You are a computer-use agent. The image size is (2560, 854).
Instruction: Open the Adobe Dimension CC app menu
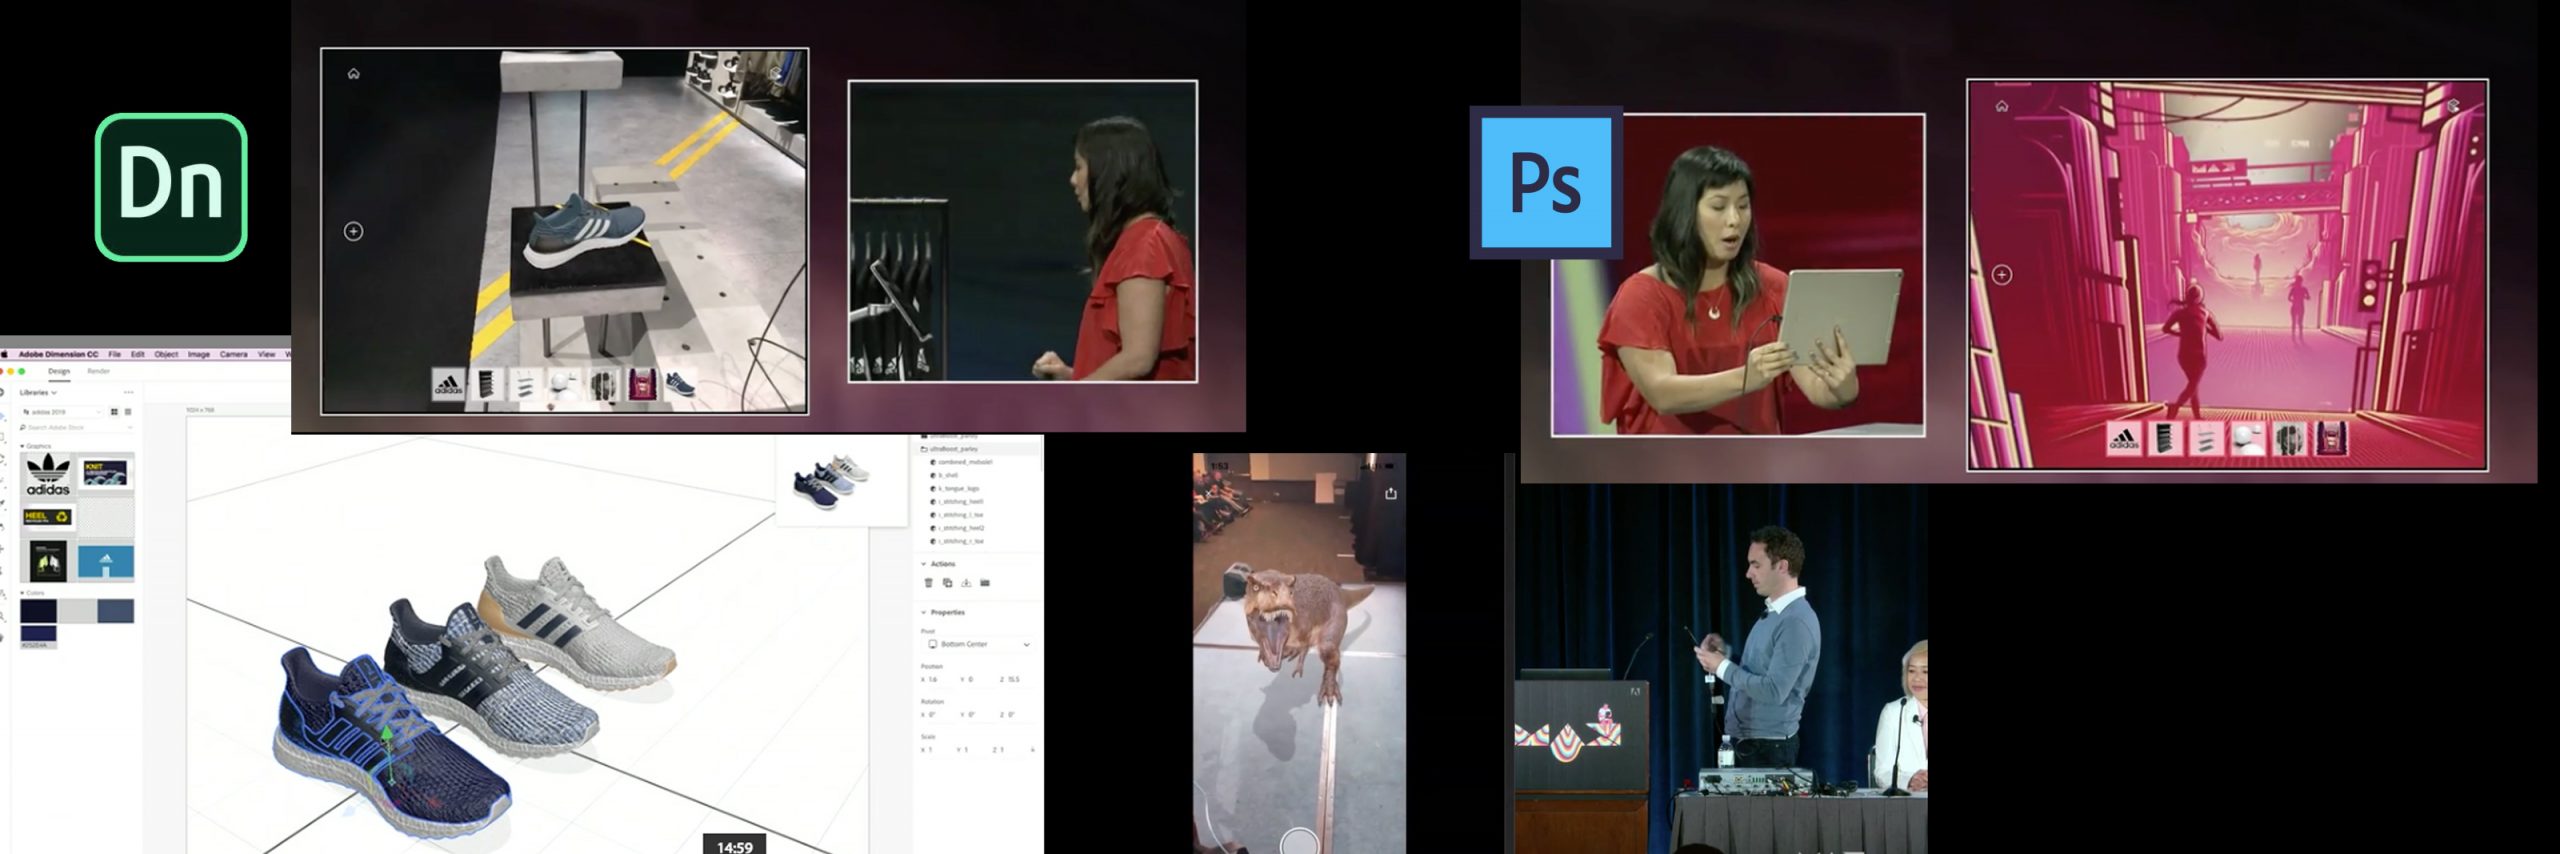point(58,354)
